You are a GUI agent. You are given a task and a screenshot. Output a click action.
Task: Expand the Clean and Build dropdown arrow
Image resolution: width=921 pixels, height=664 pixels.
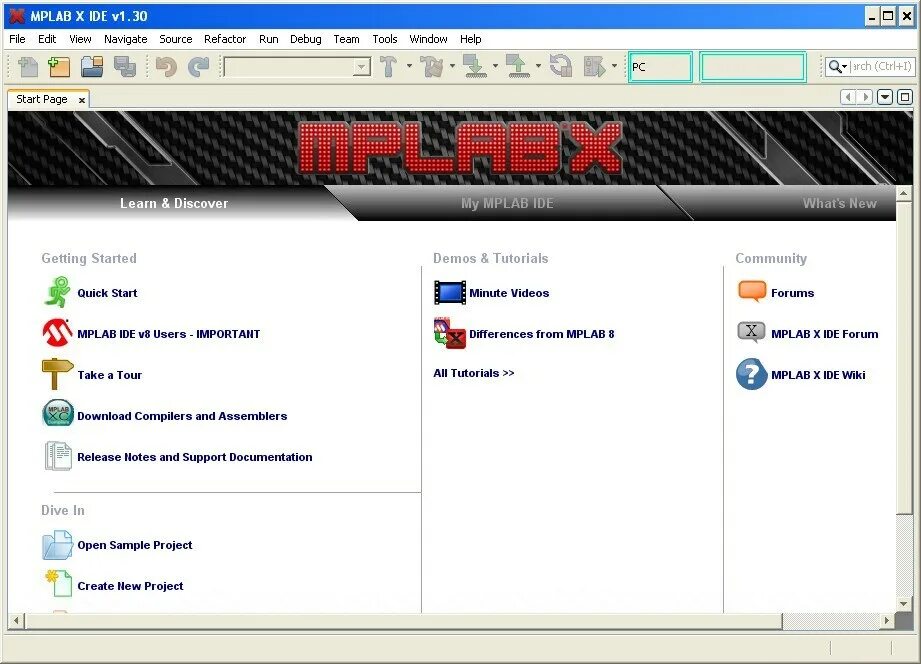452,66
